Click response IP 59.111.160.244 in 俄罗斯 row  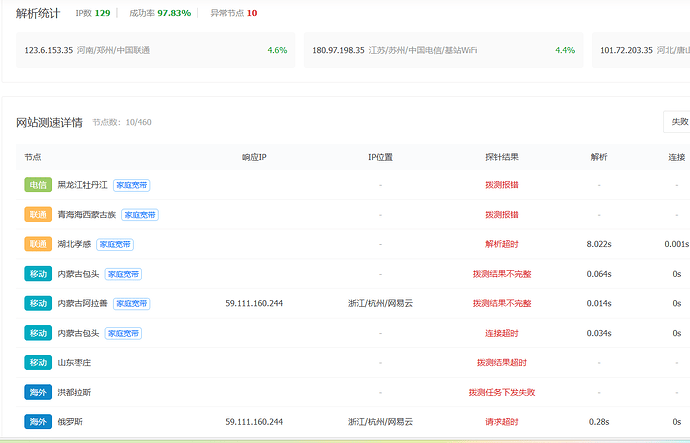254,422
